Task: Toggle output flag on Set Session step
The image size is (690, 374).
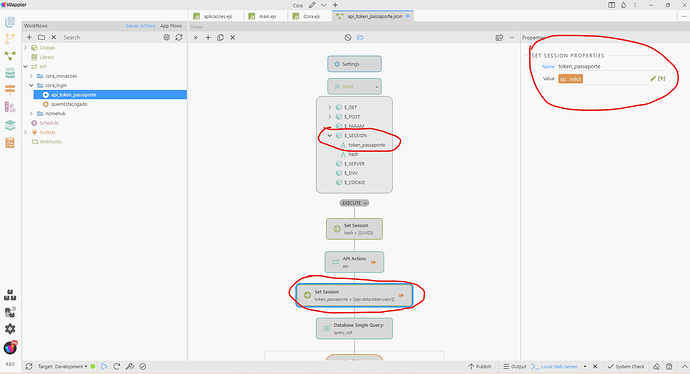Action: tap(401, 295)
